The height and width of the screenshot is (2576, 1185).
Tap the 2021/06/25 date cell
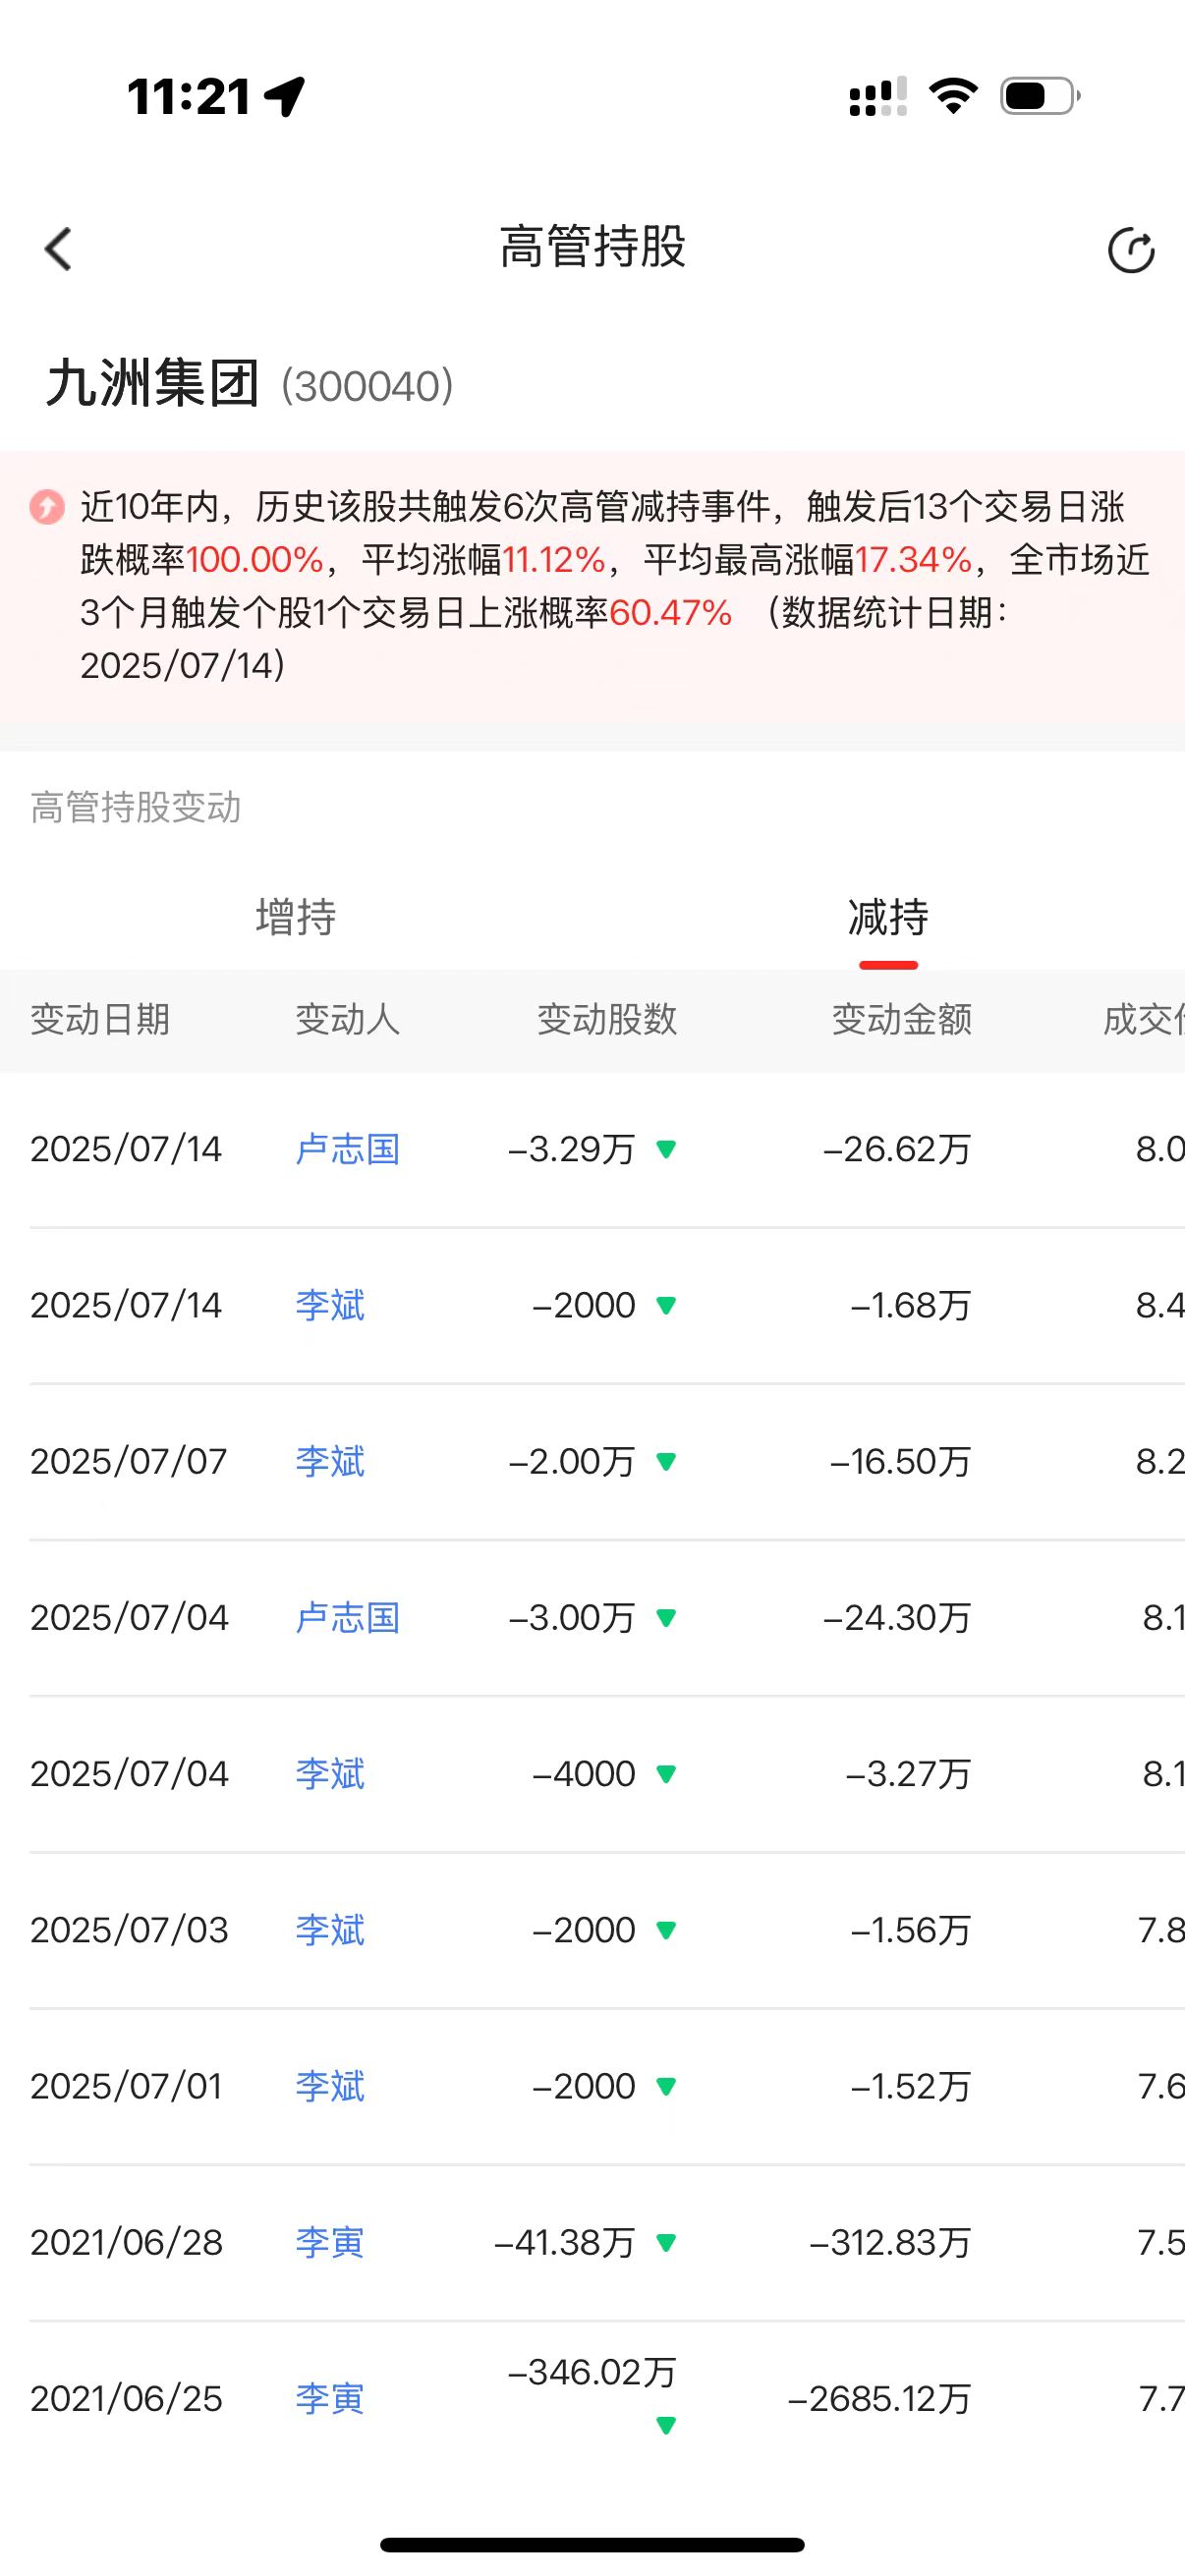click(127, 2399)
